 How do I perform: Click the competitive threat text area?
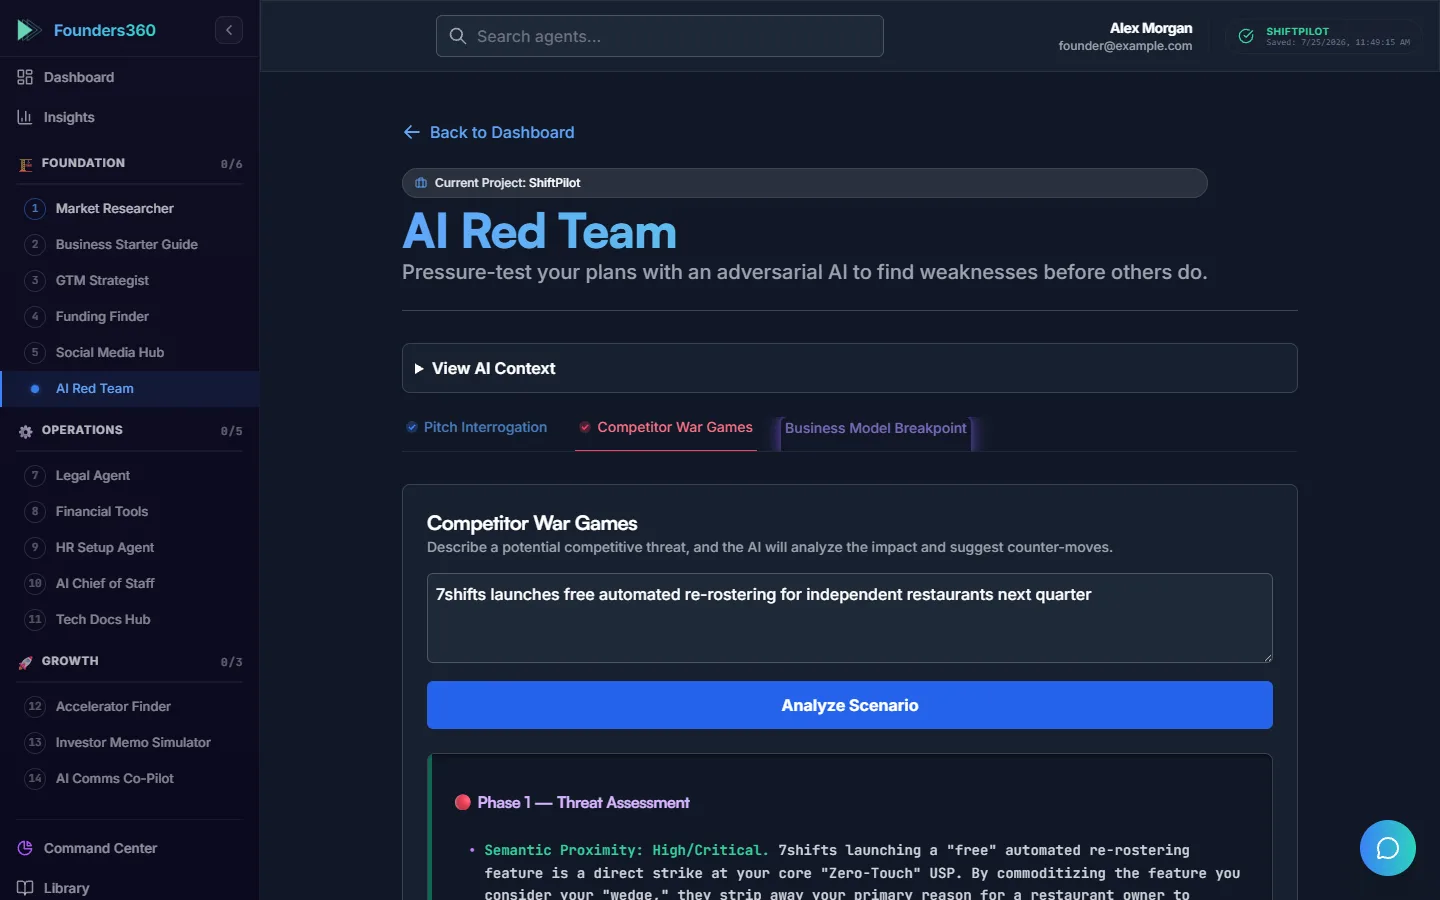click(x=850, y=618)
